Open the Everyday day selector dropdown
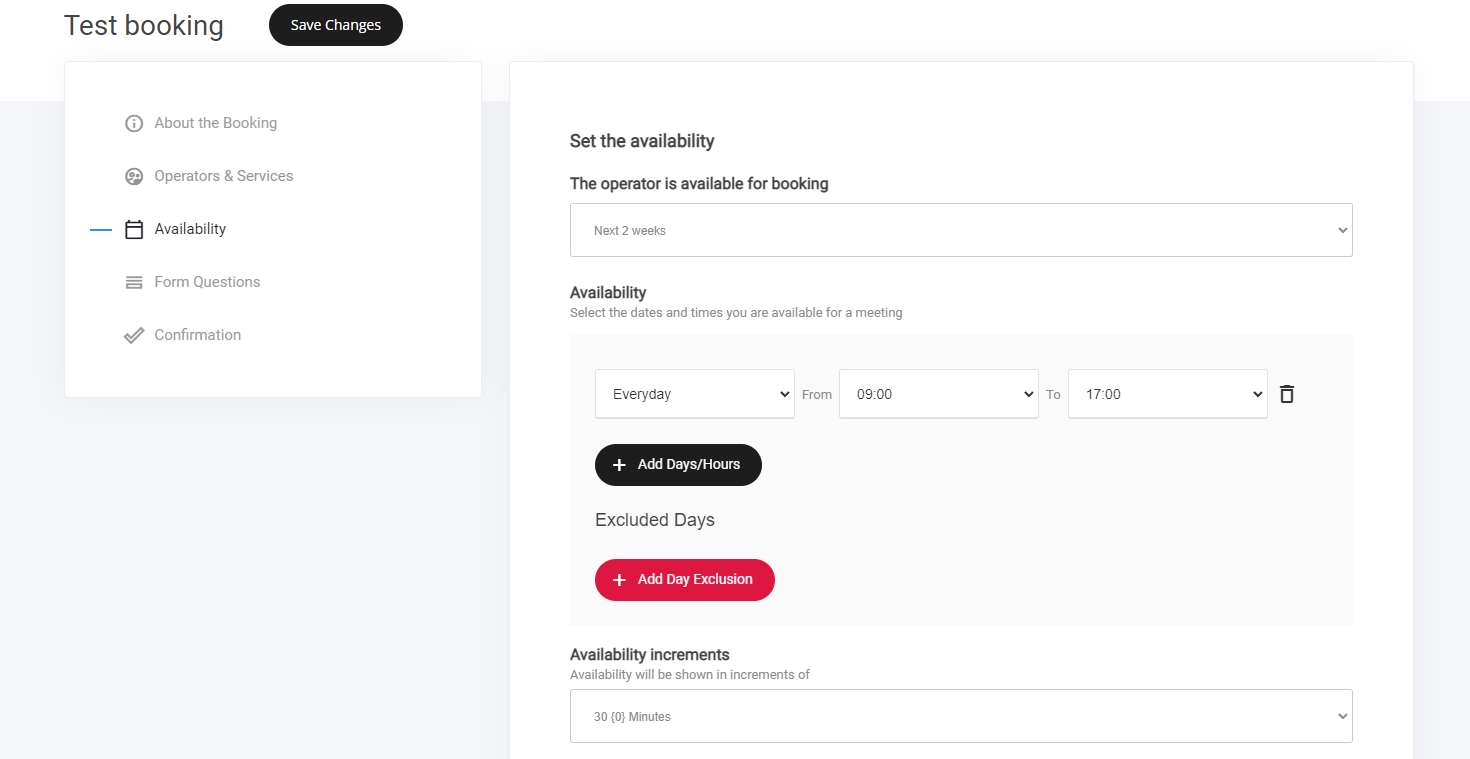The height and width of the screenshot is (759, 1470). click(694, 394)
